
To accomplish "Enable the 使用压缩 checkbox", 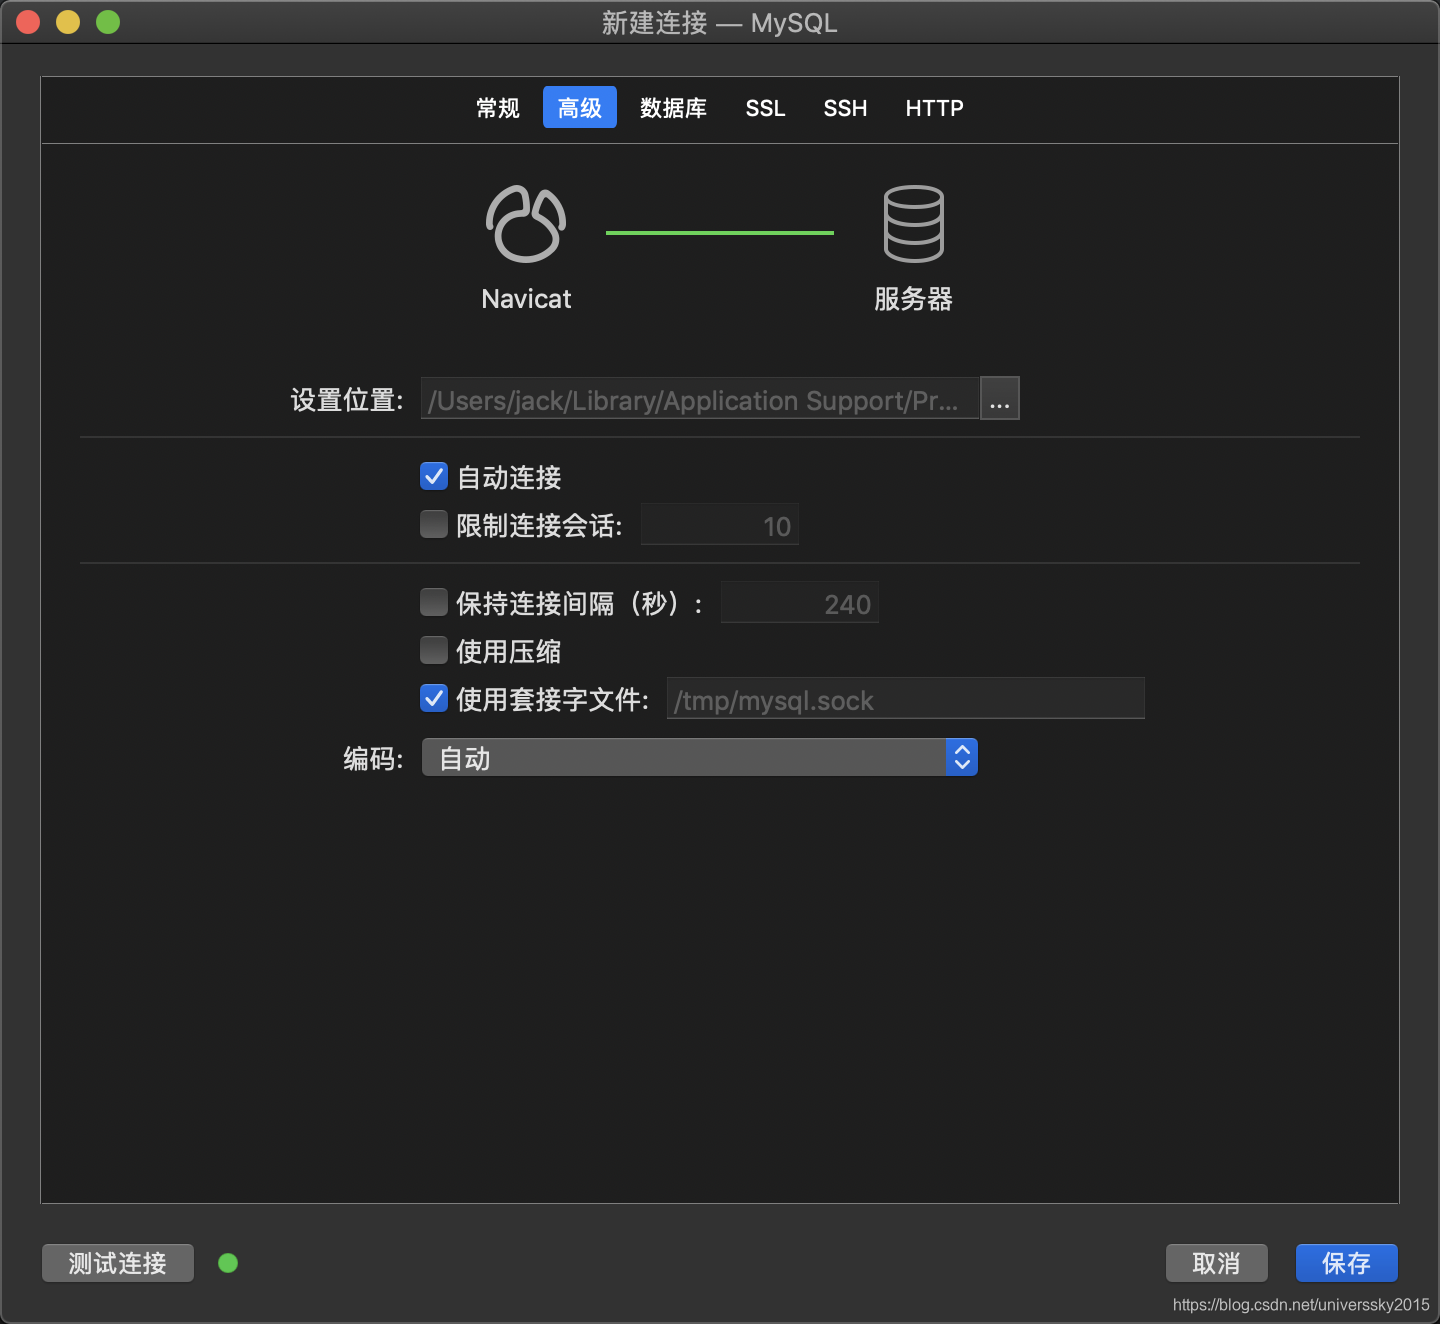I will (433, 650).
